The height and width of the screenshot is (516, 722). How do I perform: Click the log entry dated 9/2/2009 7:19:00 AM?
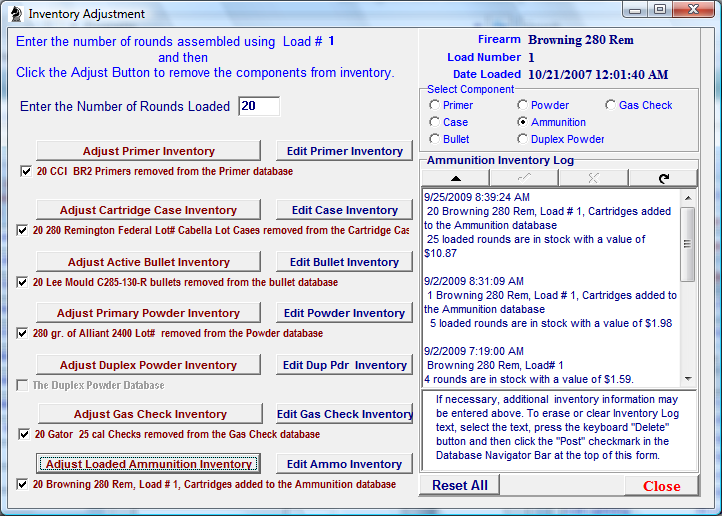click(x=474, y=351)
